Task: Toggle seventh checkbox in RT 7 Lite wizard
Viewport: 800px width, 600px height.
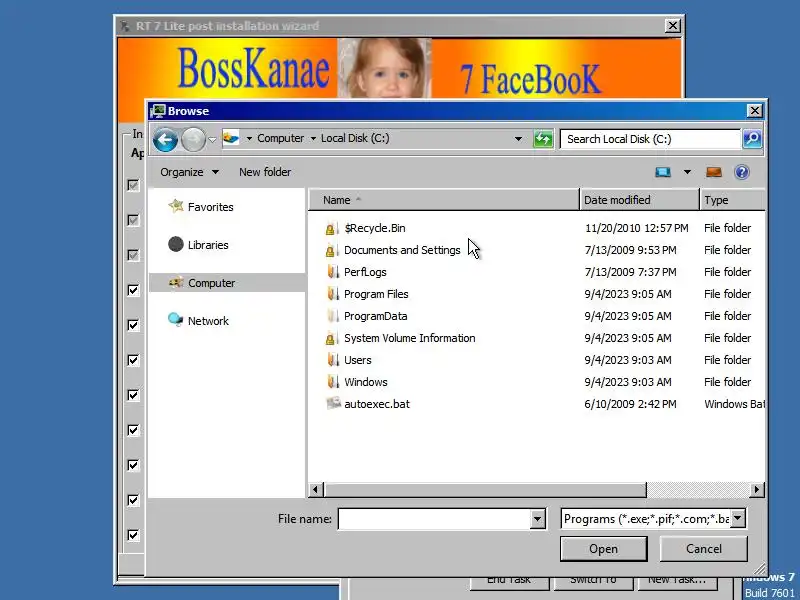Action: [133, 395]
